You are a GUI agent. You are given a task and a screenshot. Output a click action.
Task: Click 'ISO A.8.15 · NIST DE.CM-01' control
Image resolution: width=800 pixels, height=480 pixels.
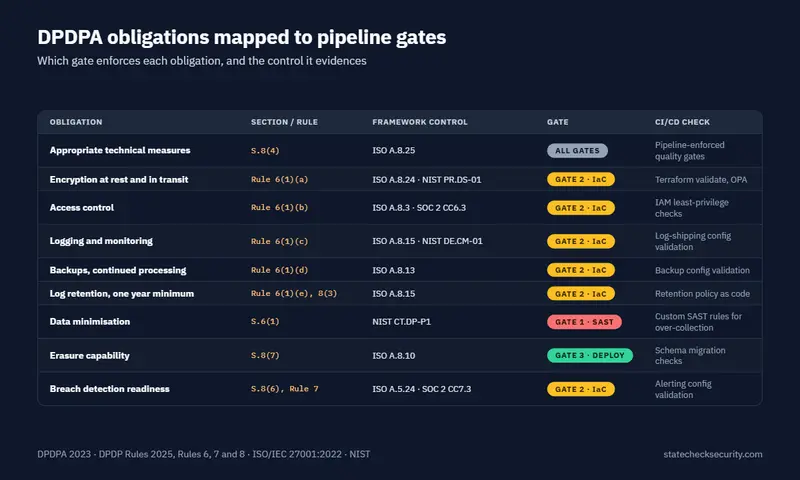click(427, 241)
